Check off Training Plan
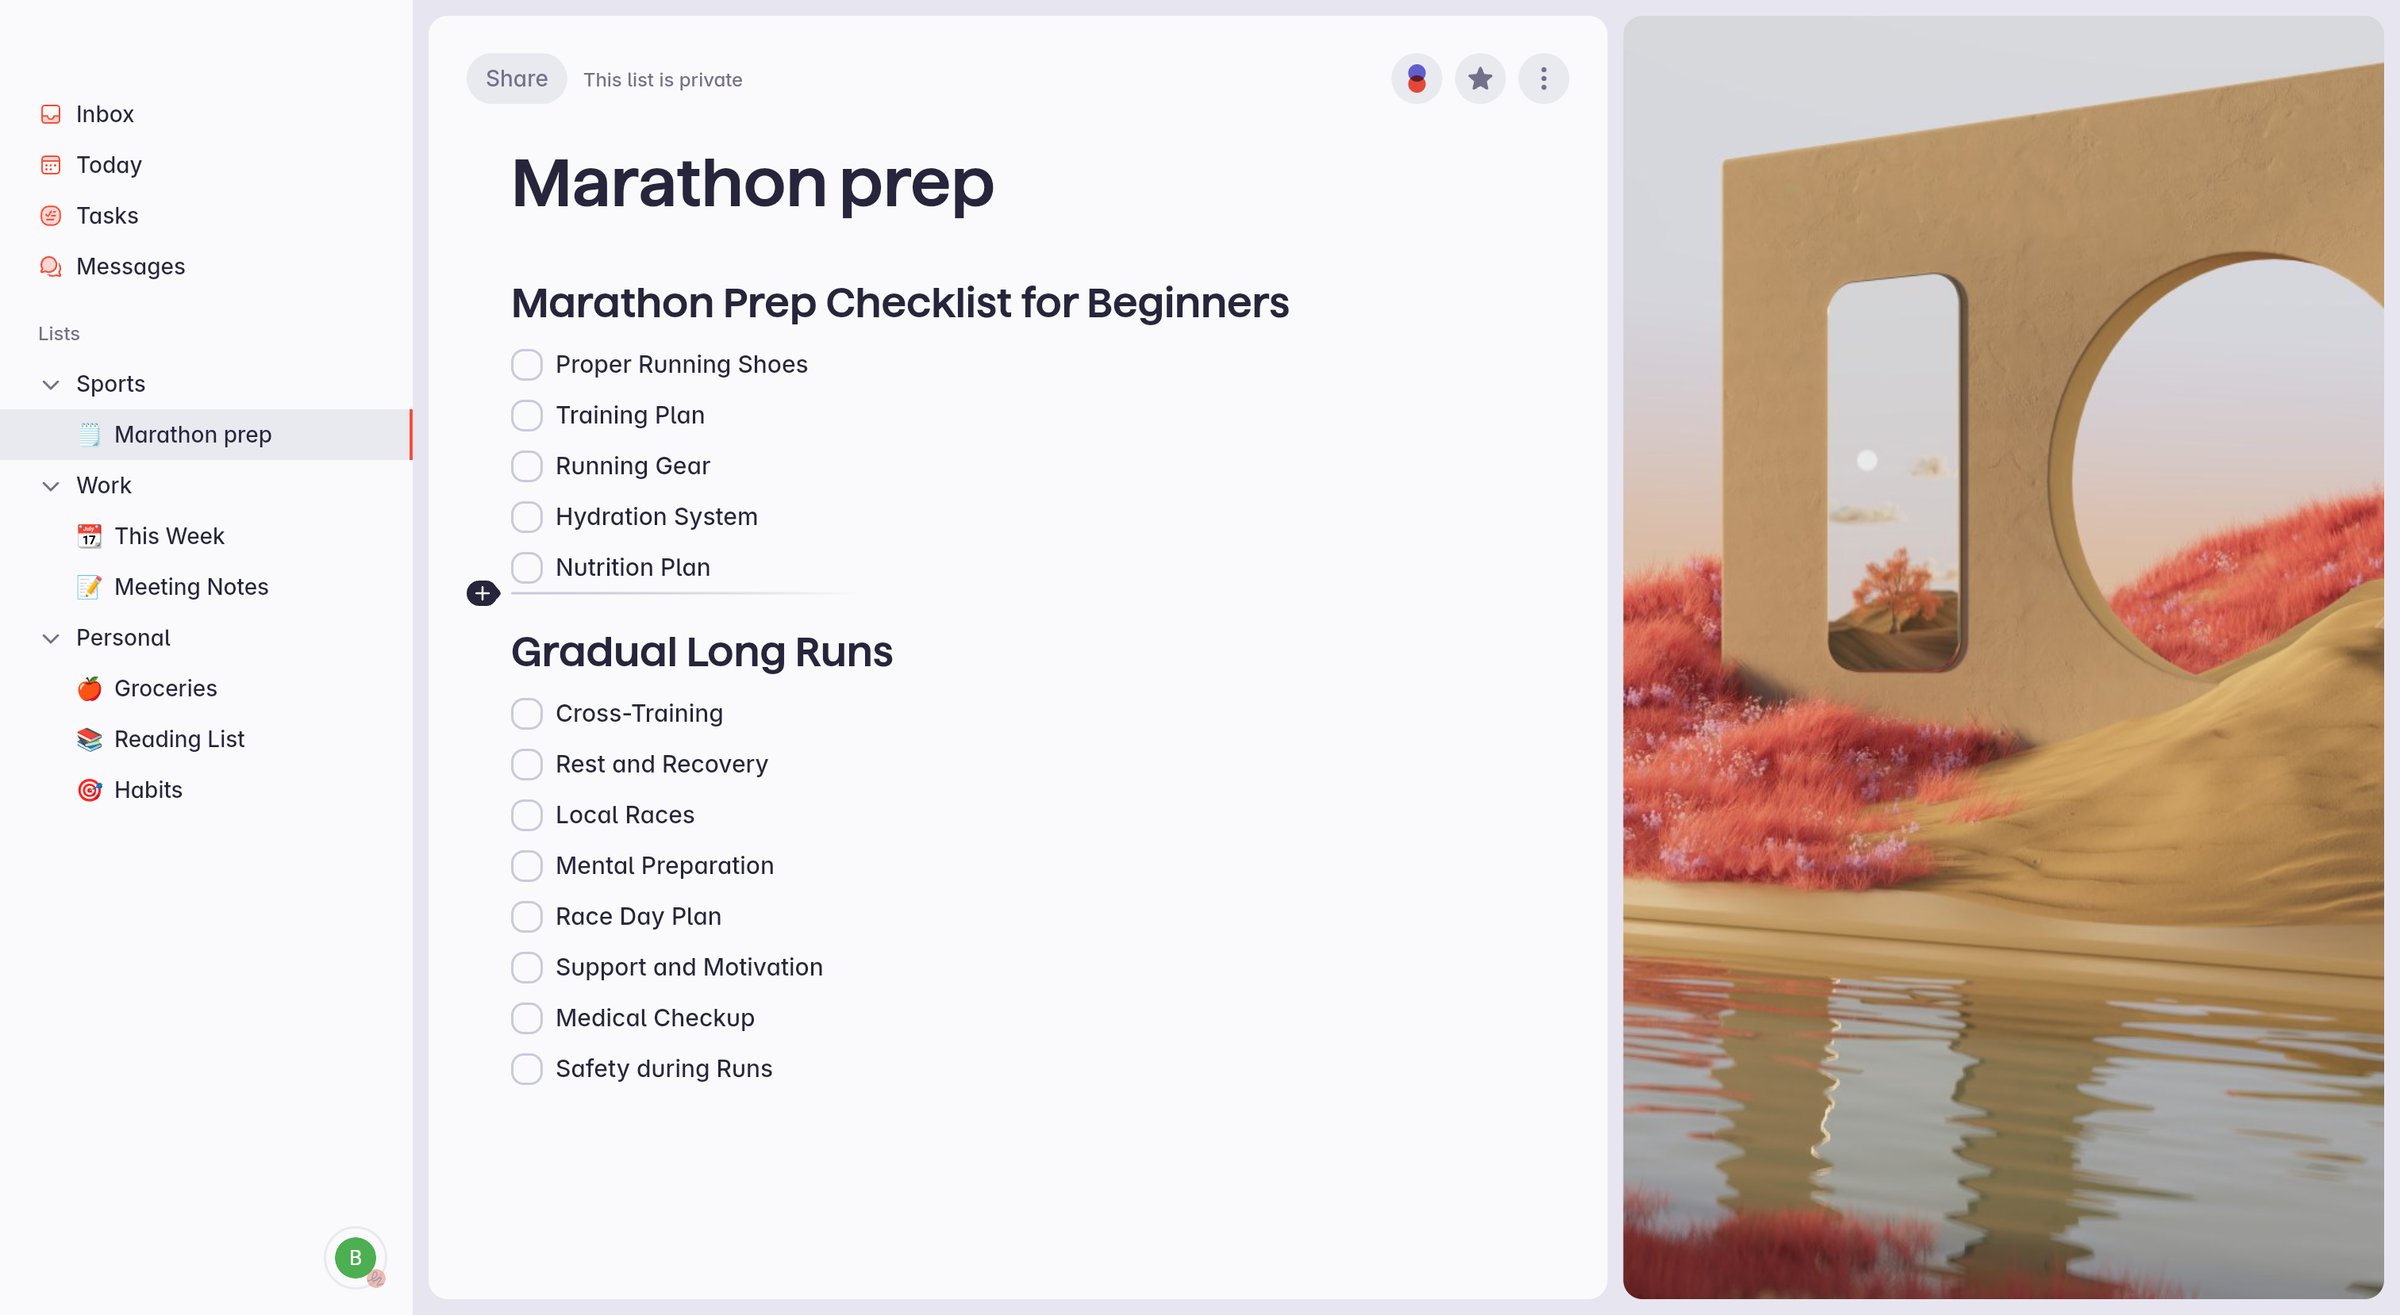This screenshot has height=1315, width=2400. (527, 416)
